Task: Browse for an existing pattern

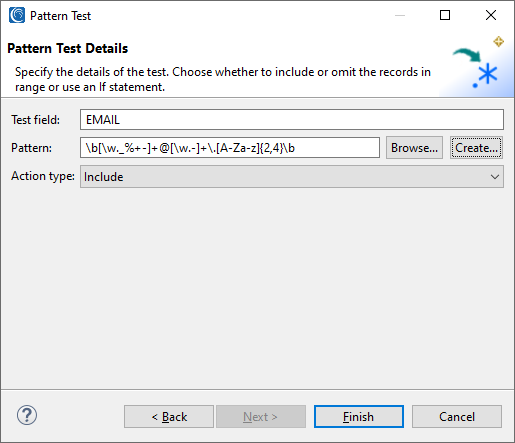Action: 414,148
